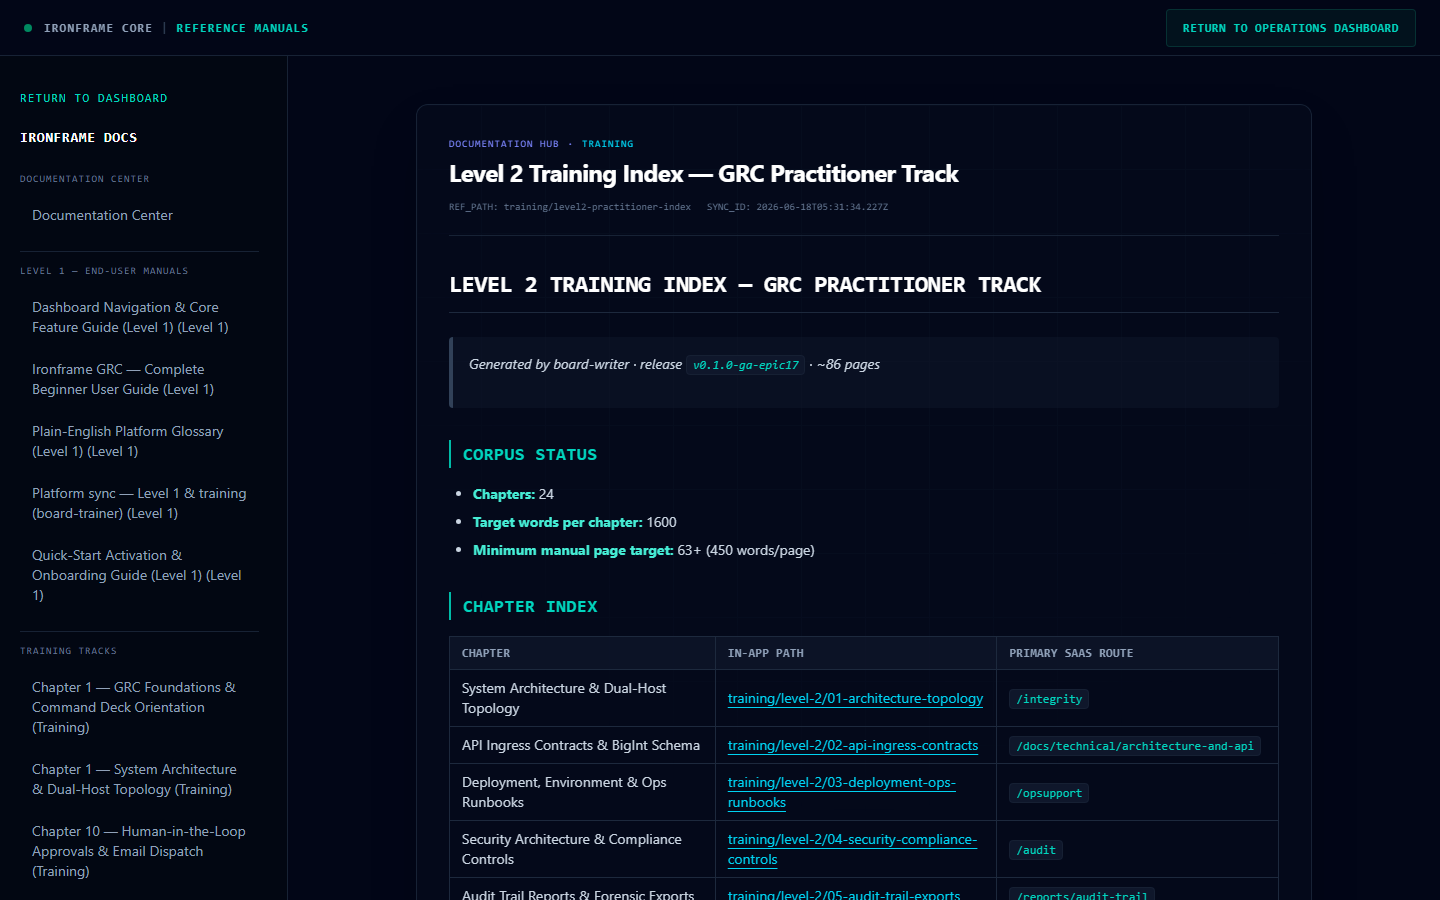
Task: Open Platform sync Level 1 & training item
Action: pyautogui.click(x=139, y=503)
